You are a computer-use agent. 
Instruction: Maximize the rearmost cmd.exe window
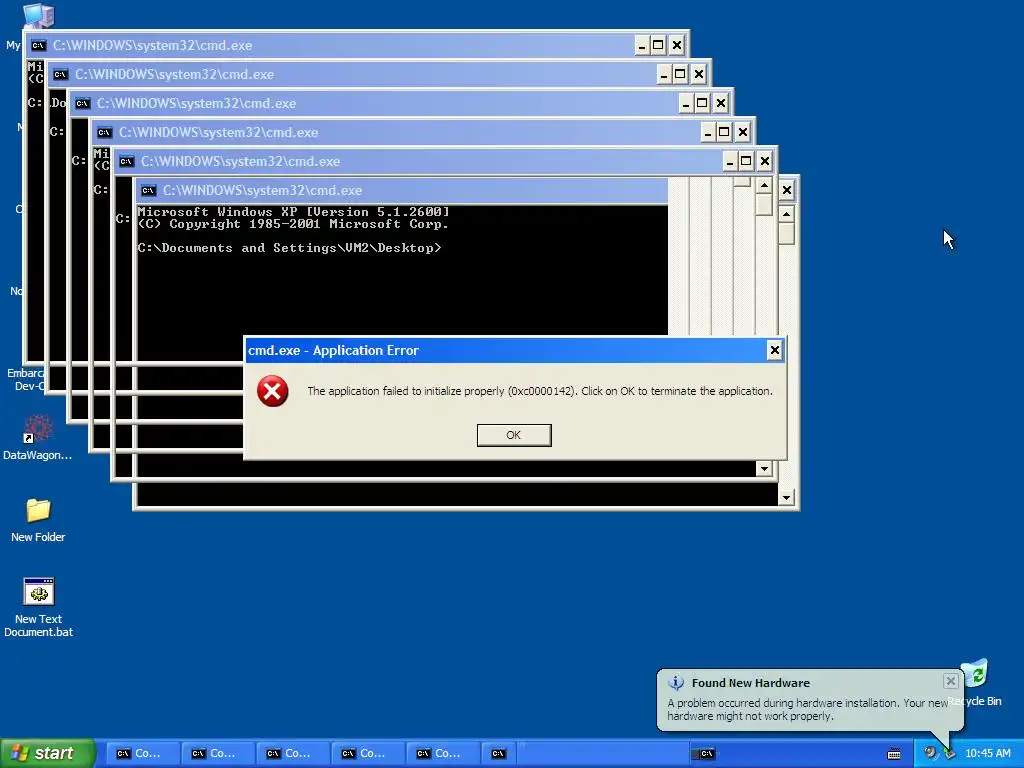coord(658,45)
